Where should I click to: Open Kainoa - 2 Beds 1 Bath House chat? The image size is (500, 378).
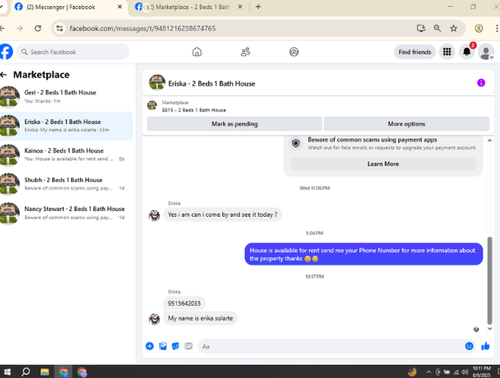click(x=66, y=155)
